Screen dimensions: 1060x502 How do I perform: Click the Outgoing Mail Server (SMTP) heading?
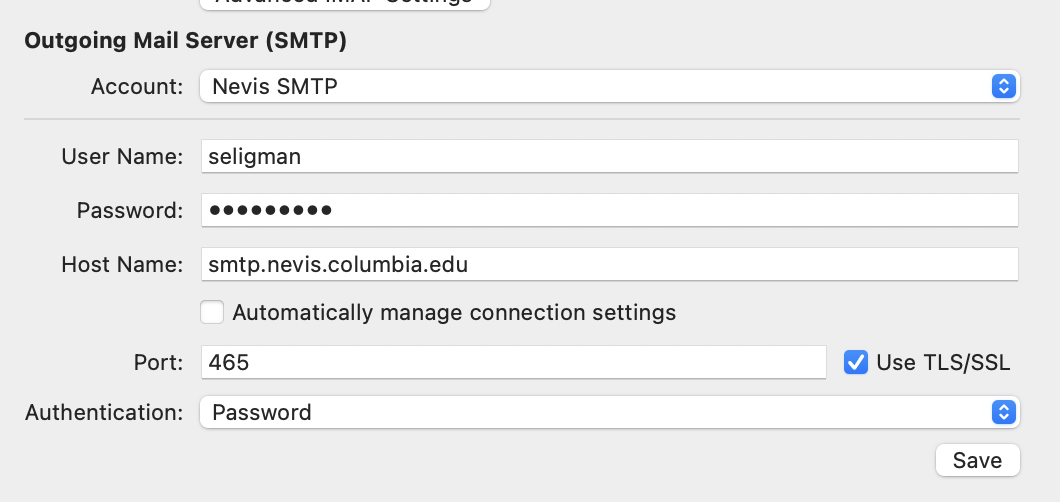(185, 41)
